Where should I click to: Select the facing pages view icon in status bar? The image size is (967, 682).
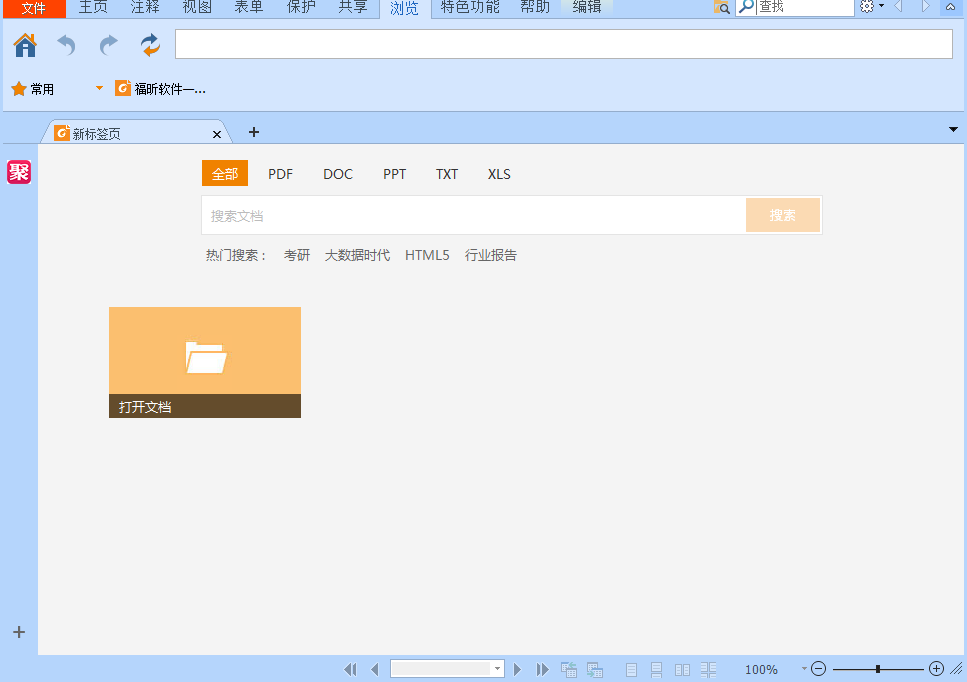point(682,669)
